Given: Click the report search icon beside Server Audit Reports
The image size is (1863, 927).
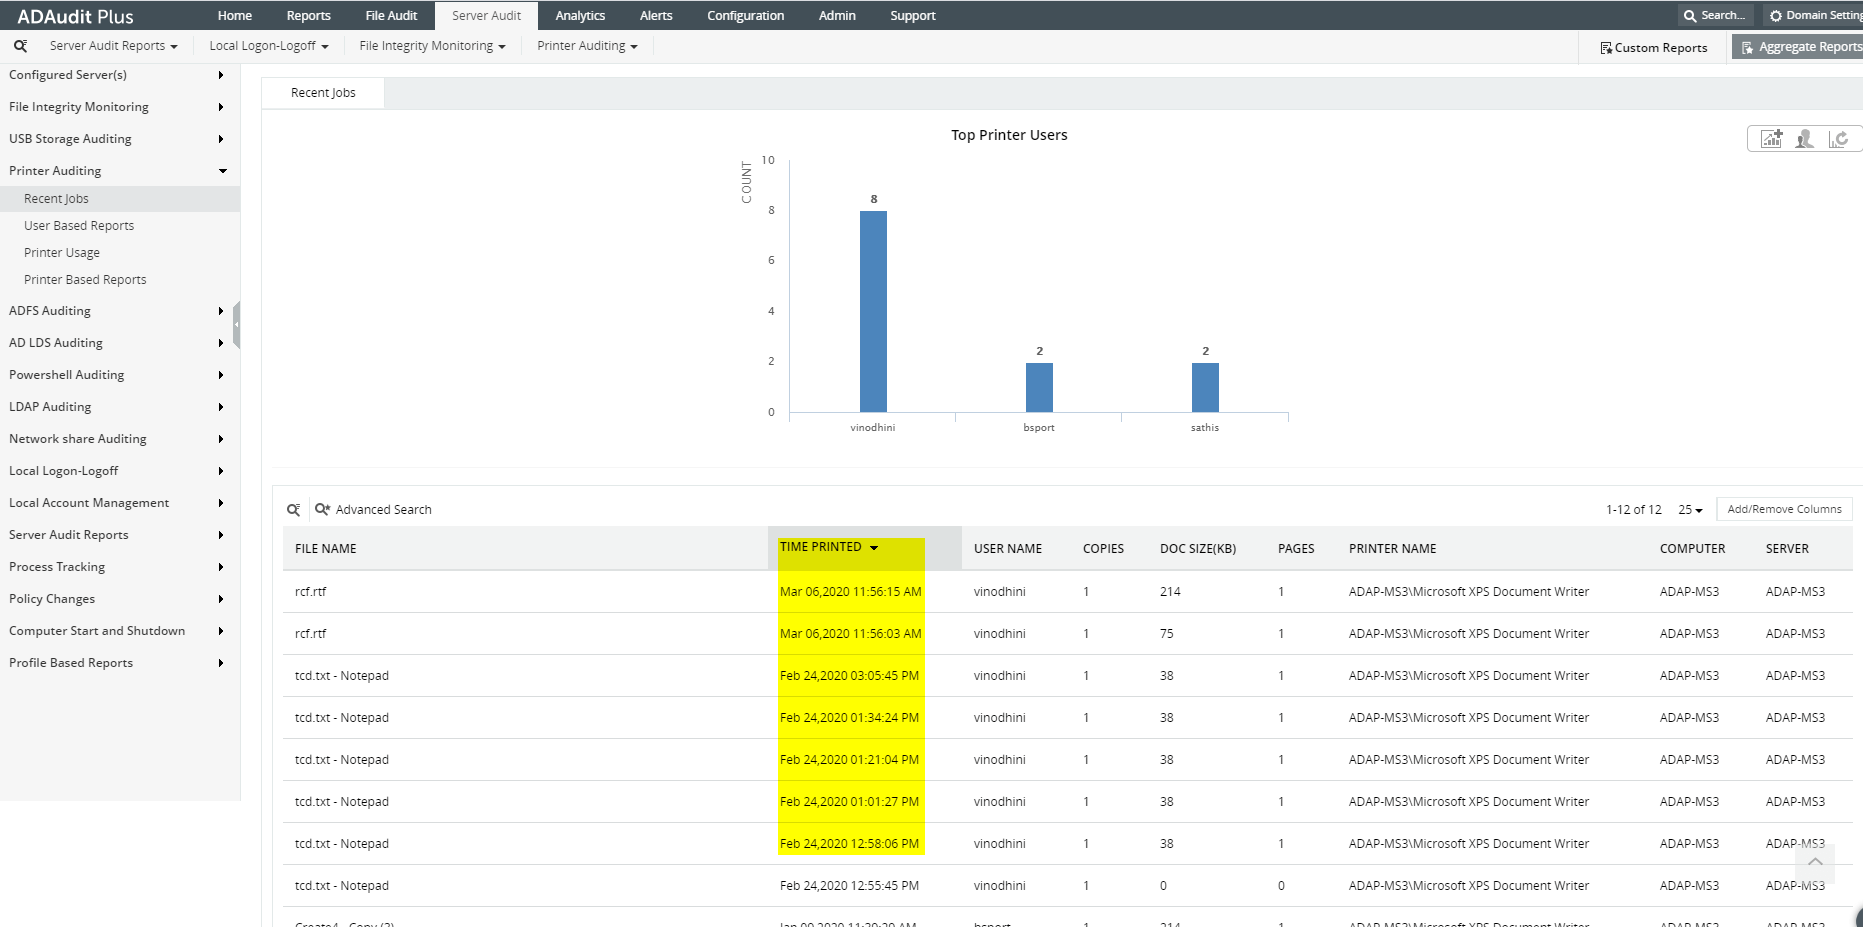Looking at the screenshot, I should coord(20,46).
